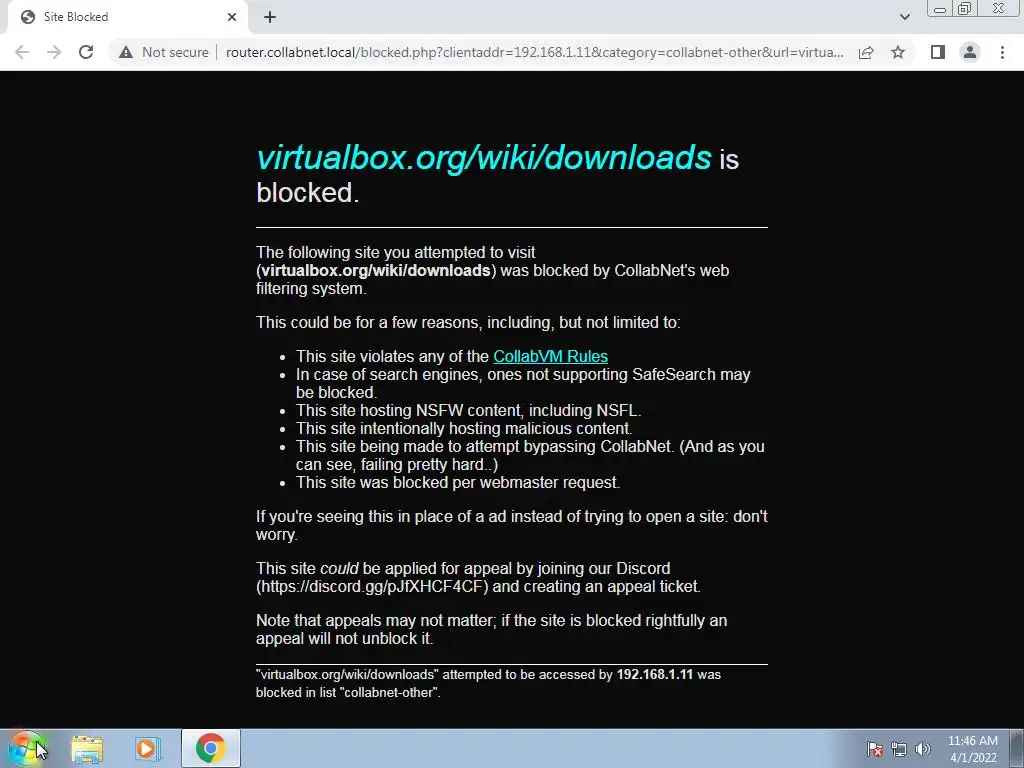The height and width of the screenshot is (768, 1024).
Task: Click the 'intentionally hosting malicious content' bullet
Action: pyautogui.click(x=464, y=428)
